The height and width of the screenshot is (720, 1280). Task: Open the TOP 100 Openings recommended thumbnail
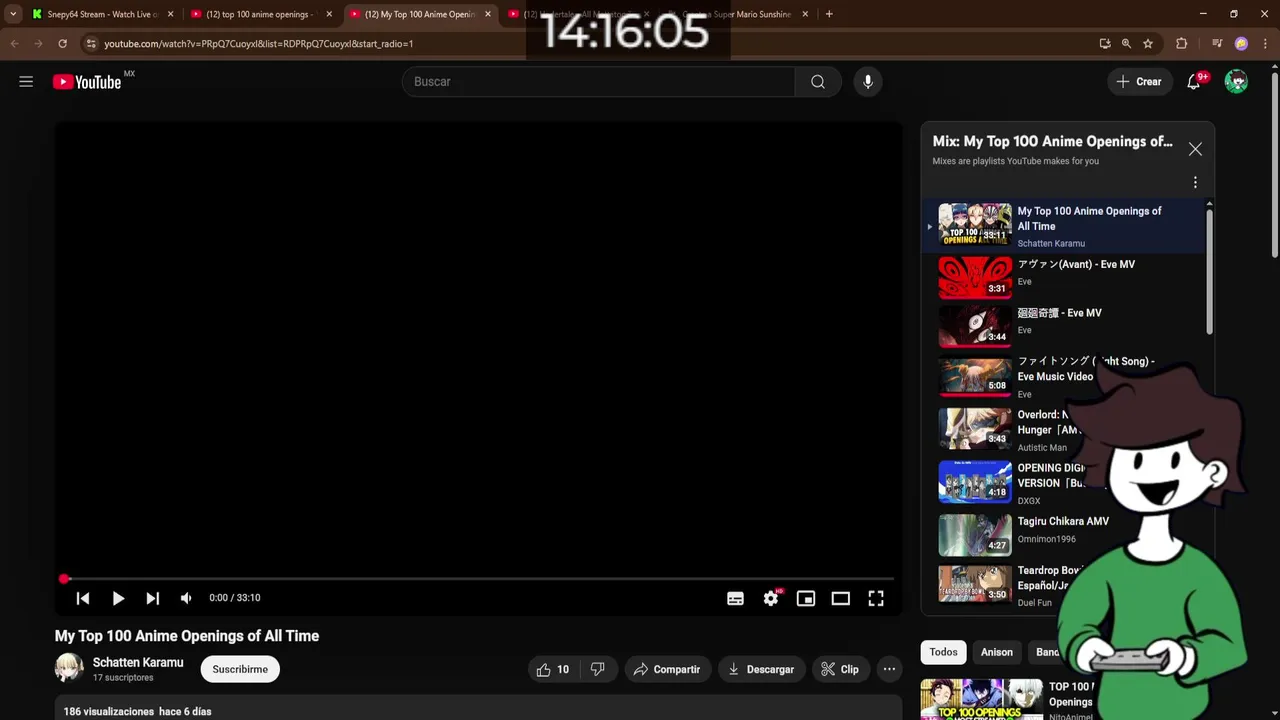coord(981,700)
